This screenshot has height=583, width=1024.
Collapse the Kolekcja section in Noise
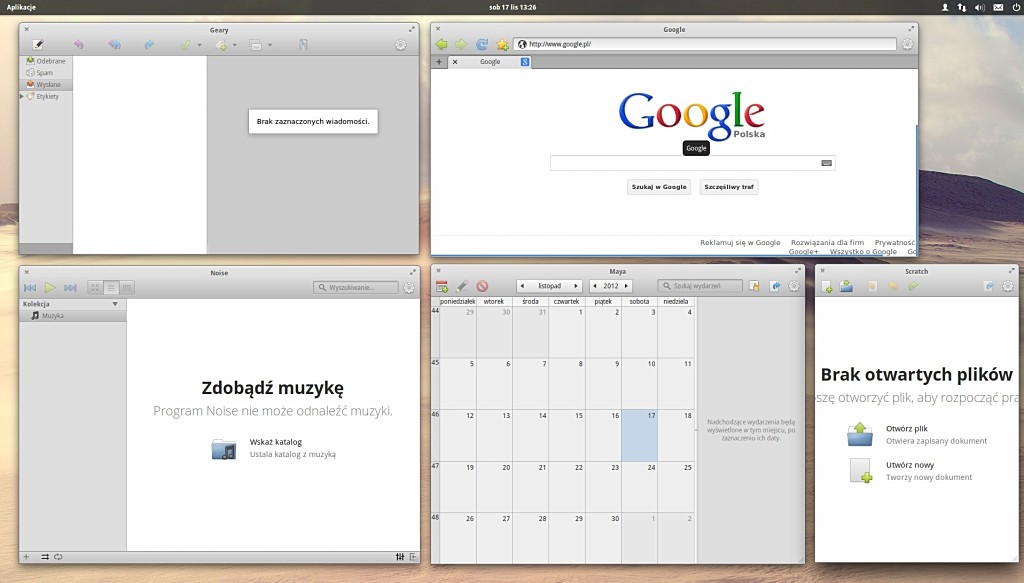(115, 304)
